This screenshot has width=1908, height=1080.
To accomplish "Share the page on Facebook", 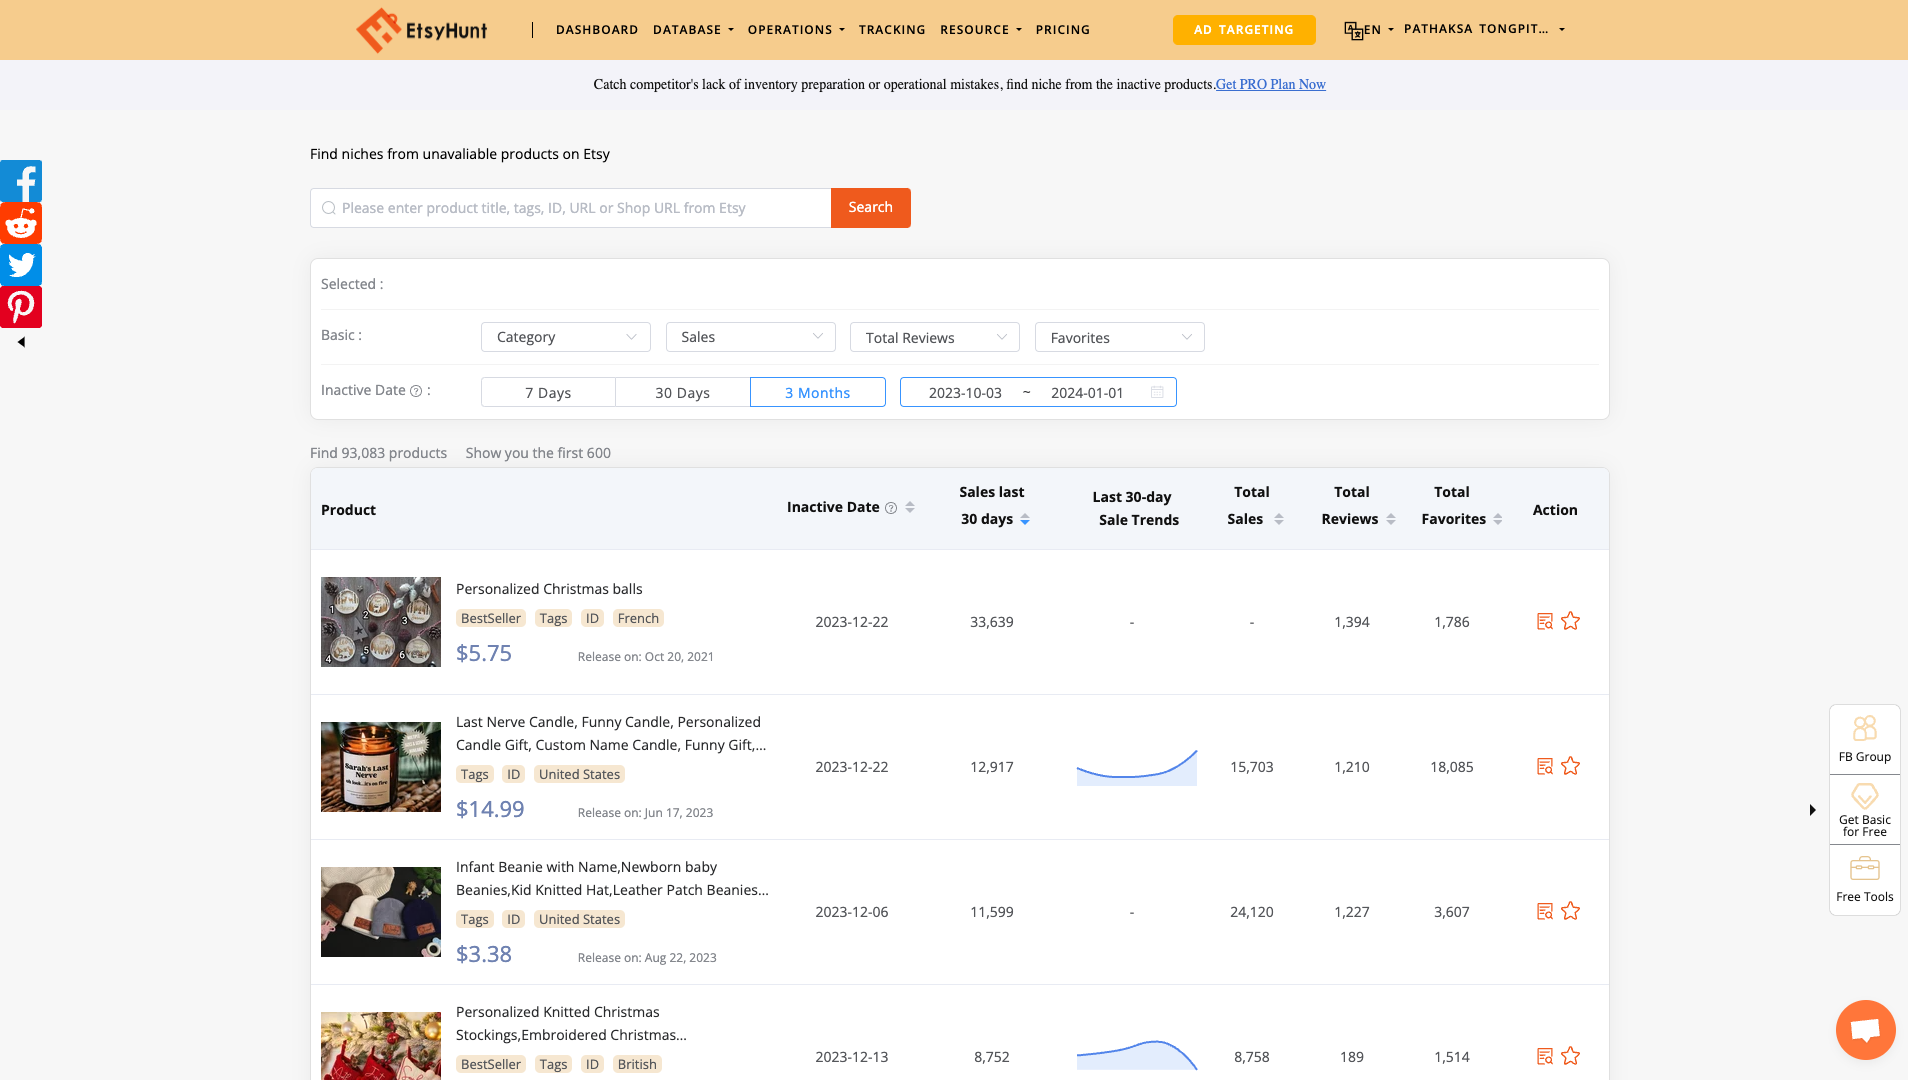I will click(21, 181).
